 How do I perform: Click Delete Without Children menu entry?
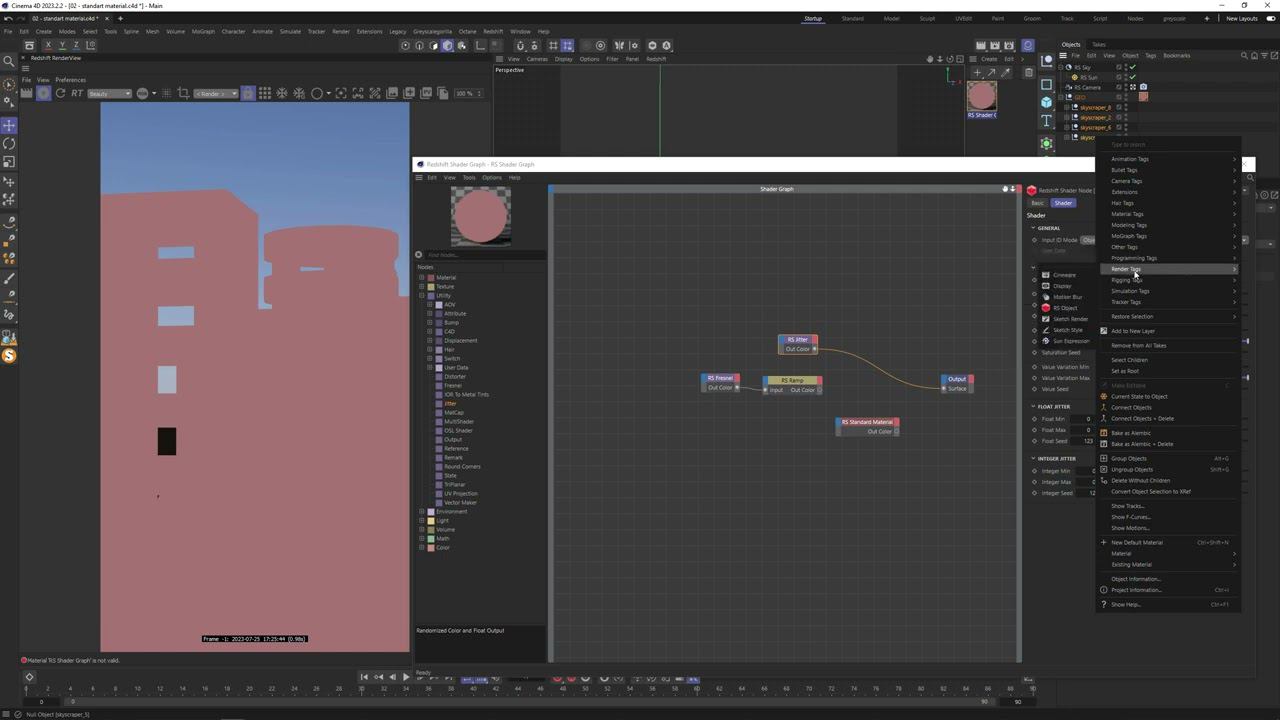(1140, 481)
